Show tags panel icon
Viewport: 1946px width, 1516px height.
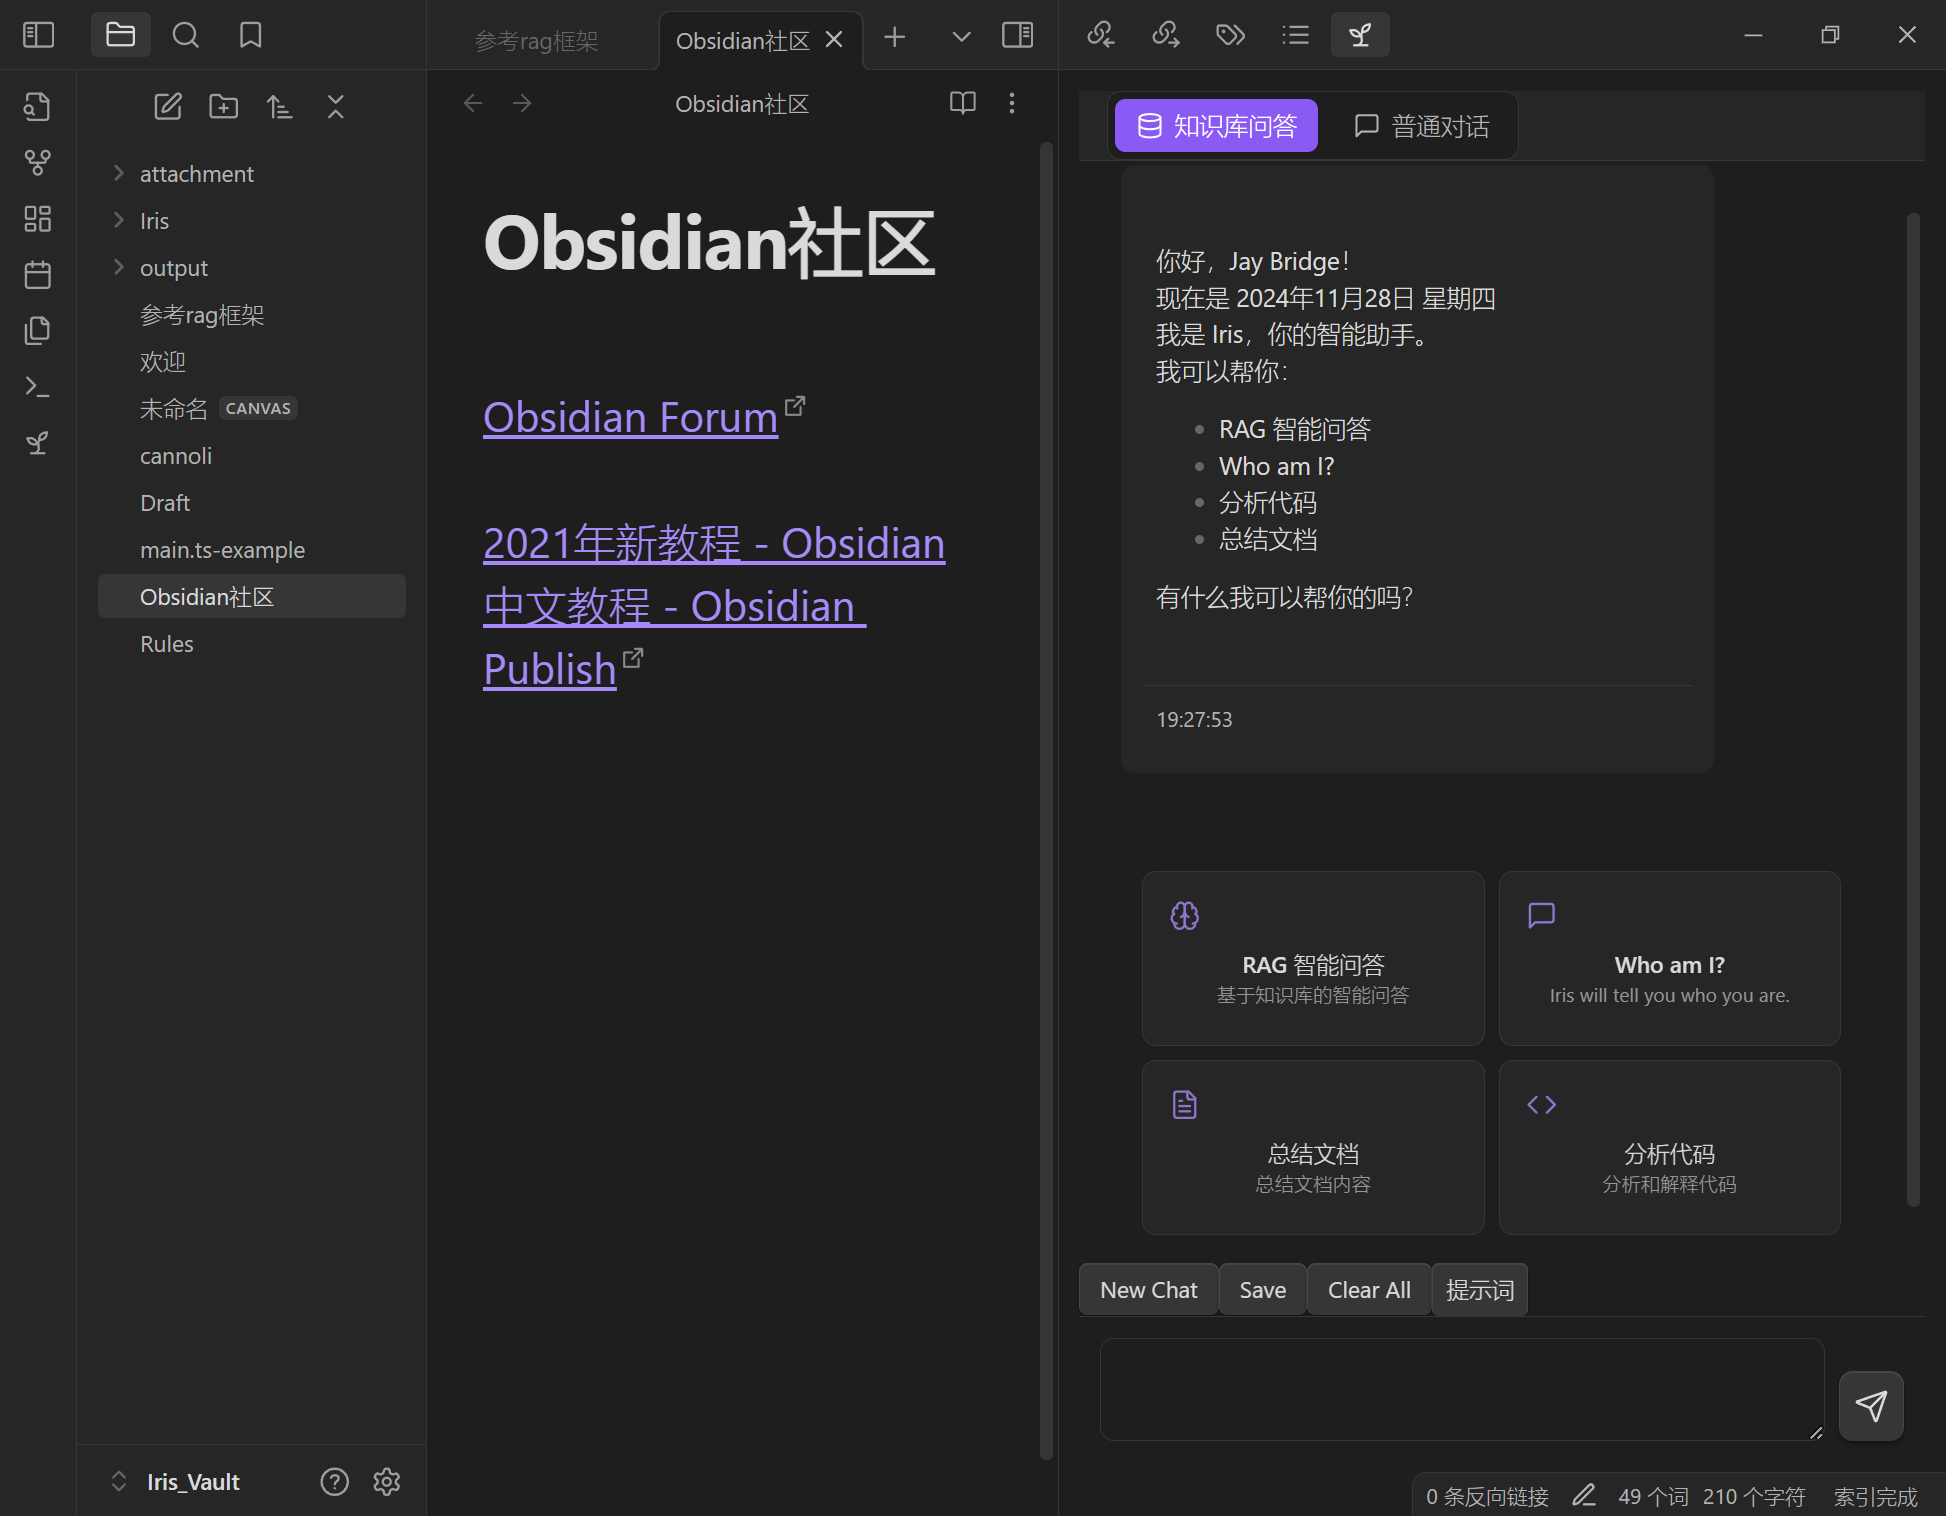pos(1231,35)
